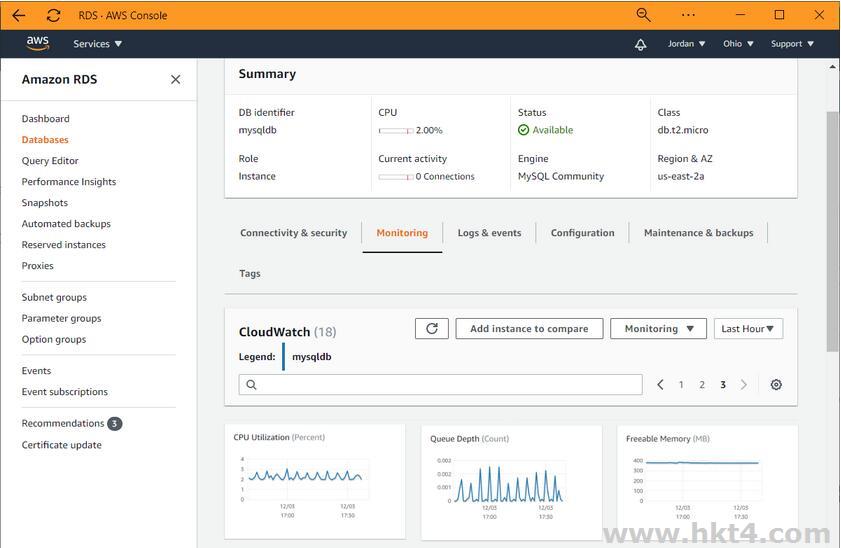Open Certificate update
Screen dimensions: 841x548
62,445
